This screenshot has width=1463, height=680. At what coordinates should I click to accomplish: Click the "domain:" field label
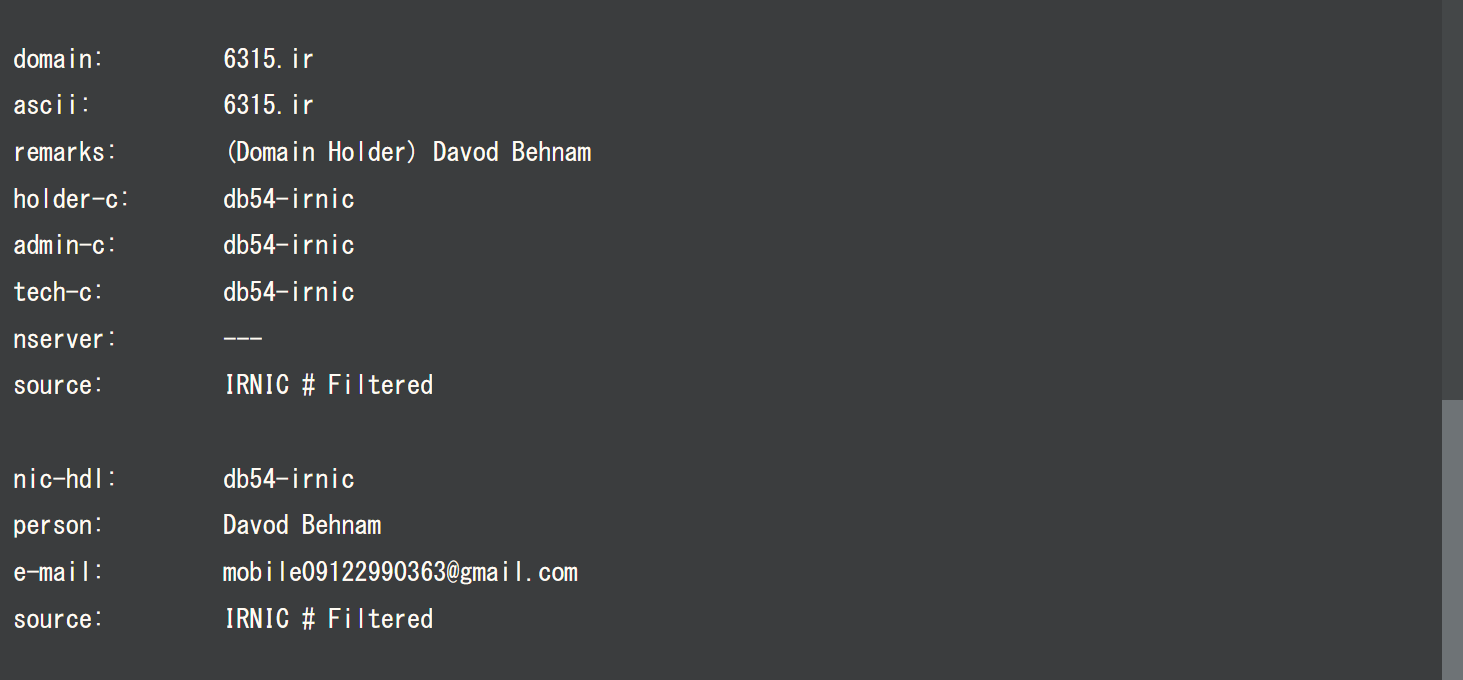click(x=58, y=59)
